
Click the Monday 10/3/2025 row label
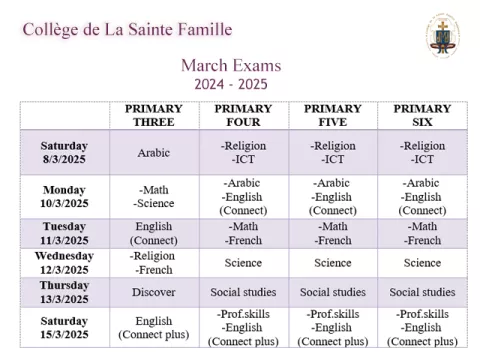(x=64, y=196)
